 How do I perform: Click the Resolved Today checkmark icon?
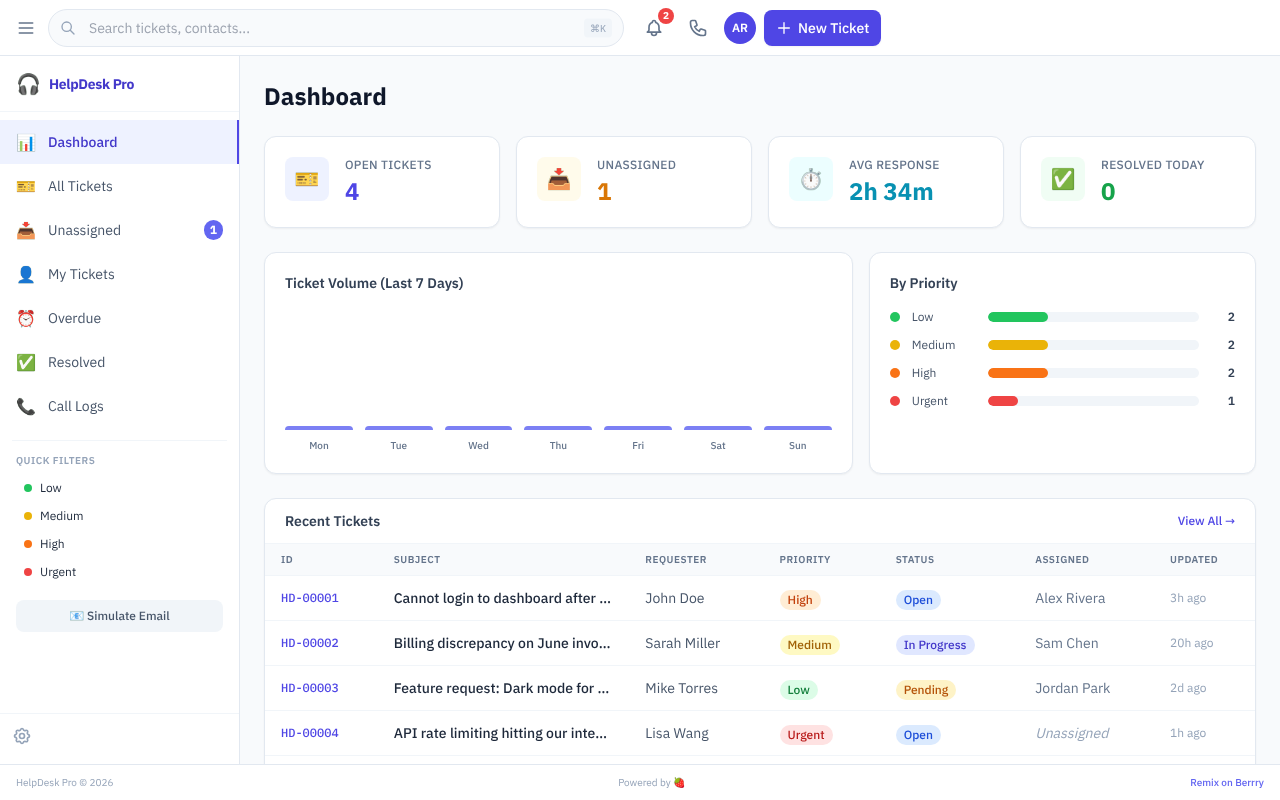(1063, 179)
